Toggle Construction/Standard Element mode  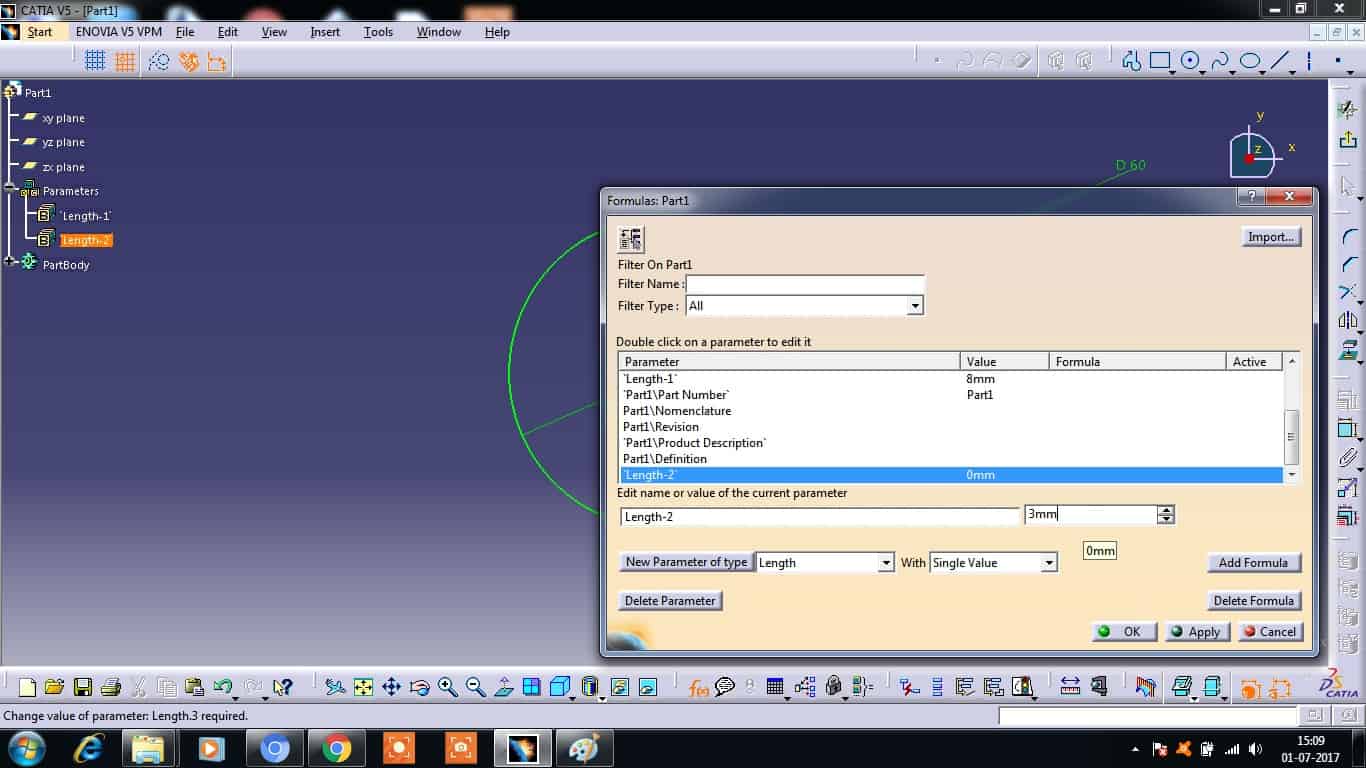159,61
